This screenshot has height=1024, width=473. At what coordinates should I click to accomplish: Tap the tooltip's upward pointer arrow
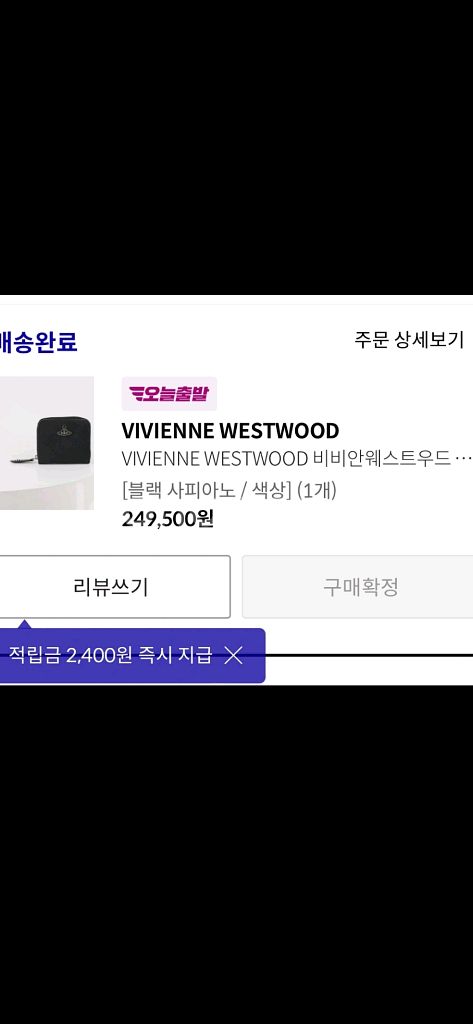(24, 624)
